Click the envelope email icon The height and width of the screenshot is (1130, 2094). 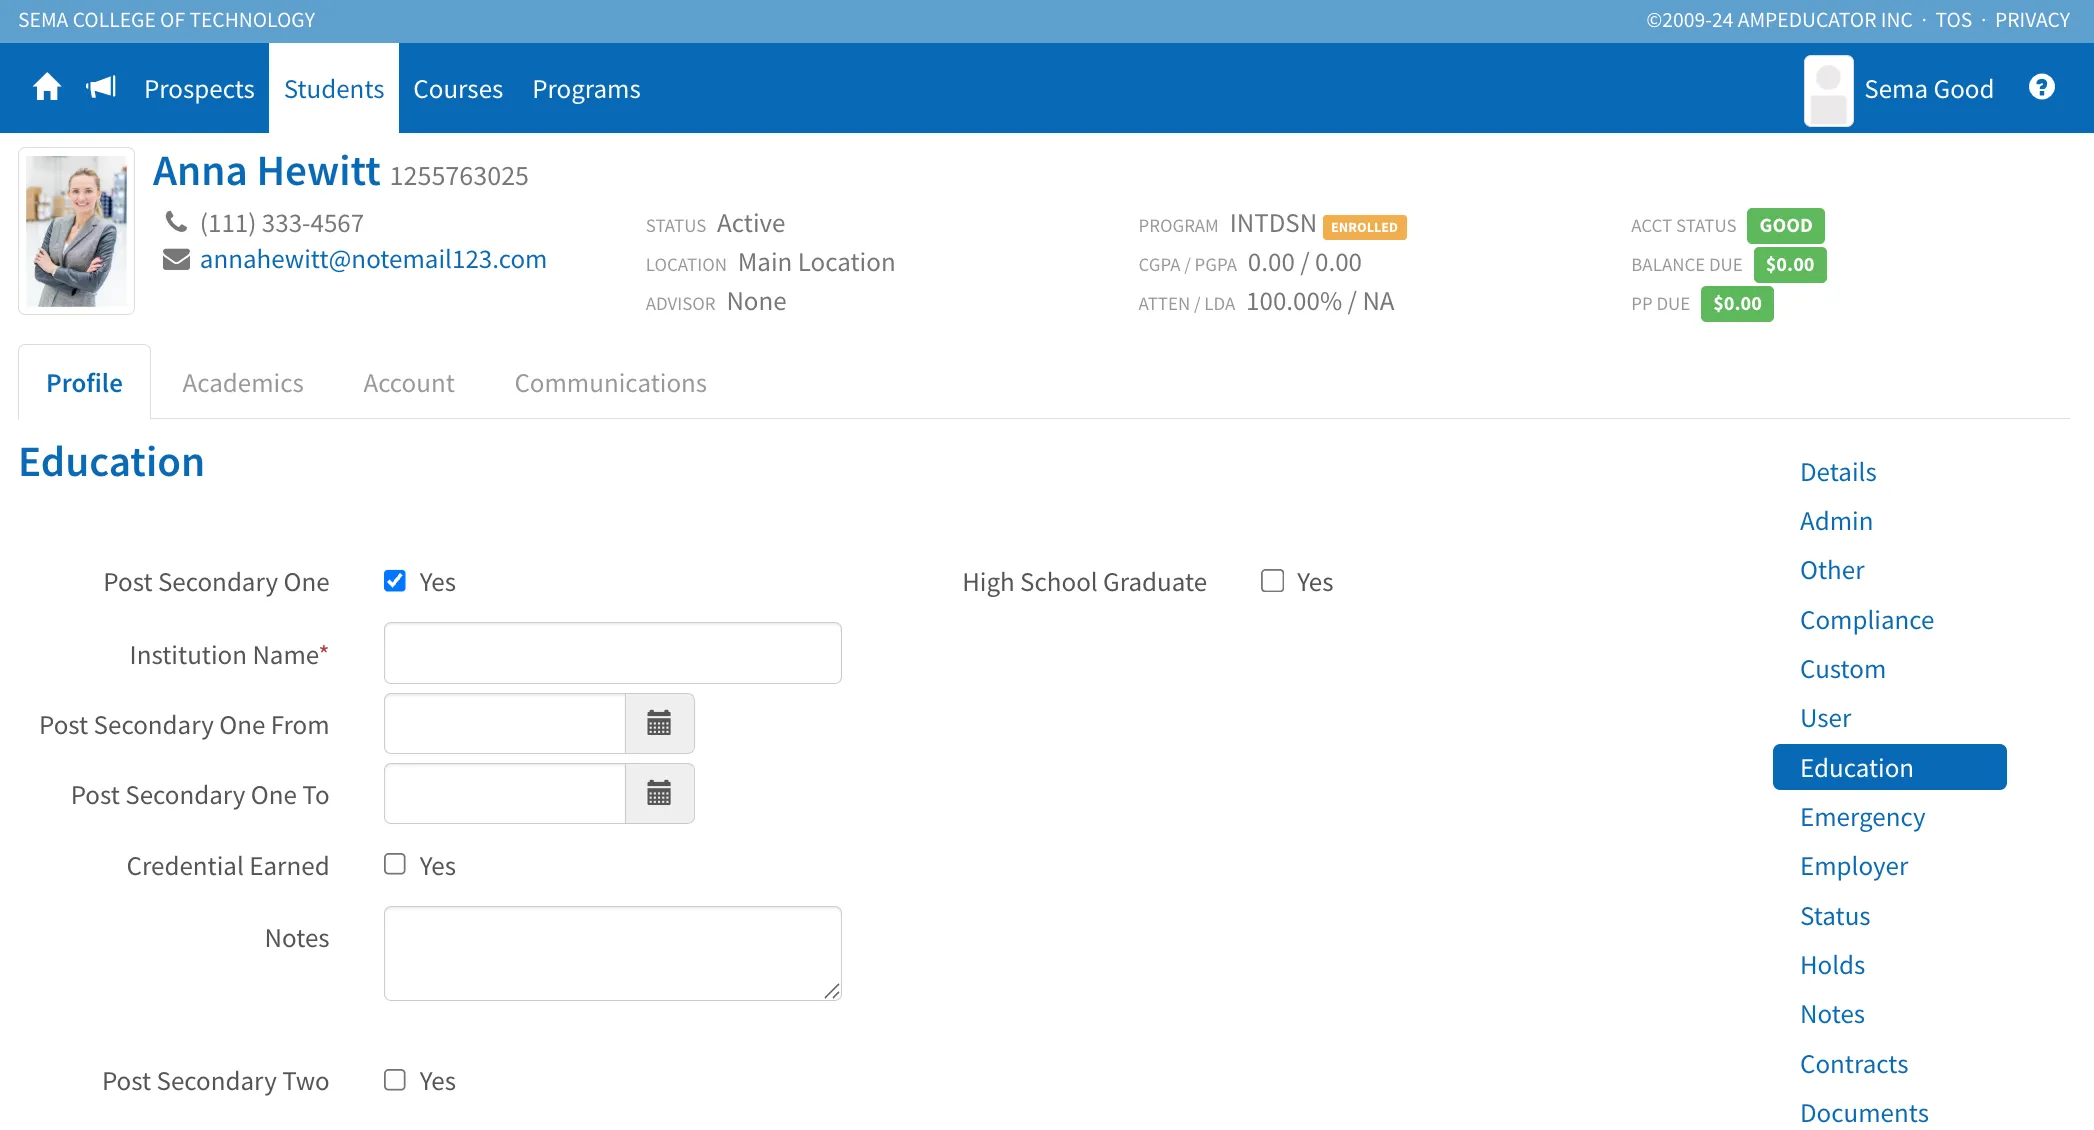pyautogui.click(x=176, y=260)
